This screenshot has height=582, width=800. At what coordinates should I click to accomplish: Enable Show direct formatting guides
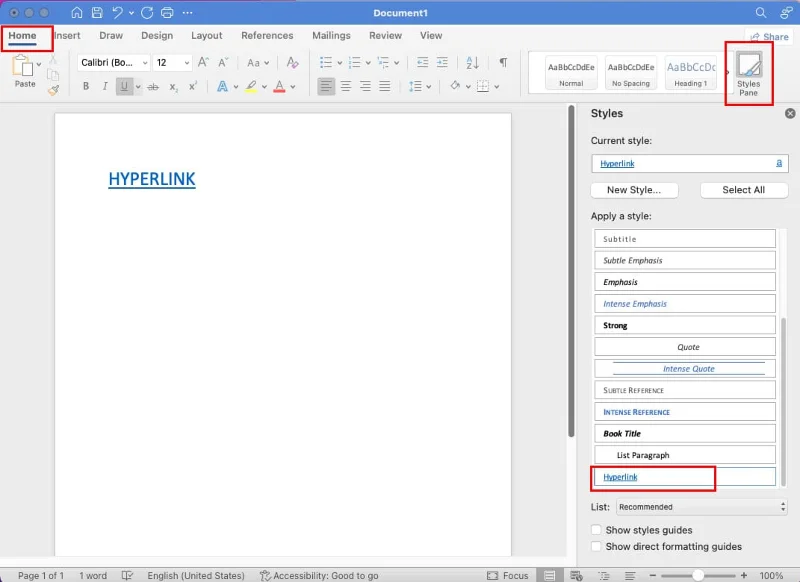click(x=596, y=546)
